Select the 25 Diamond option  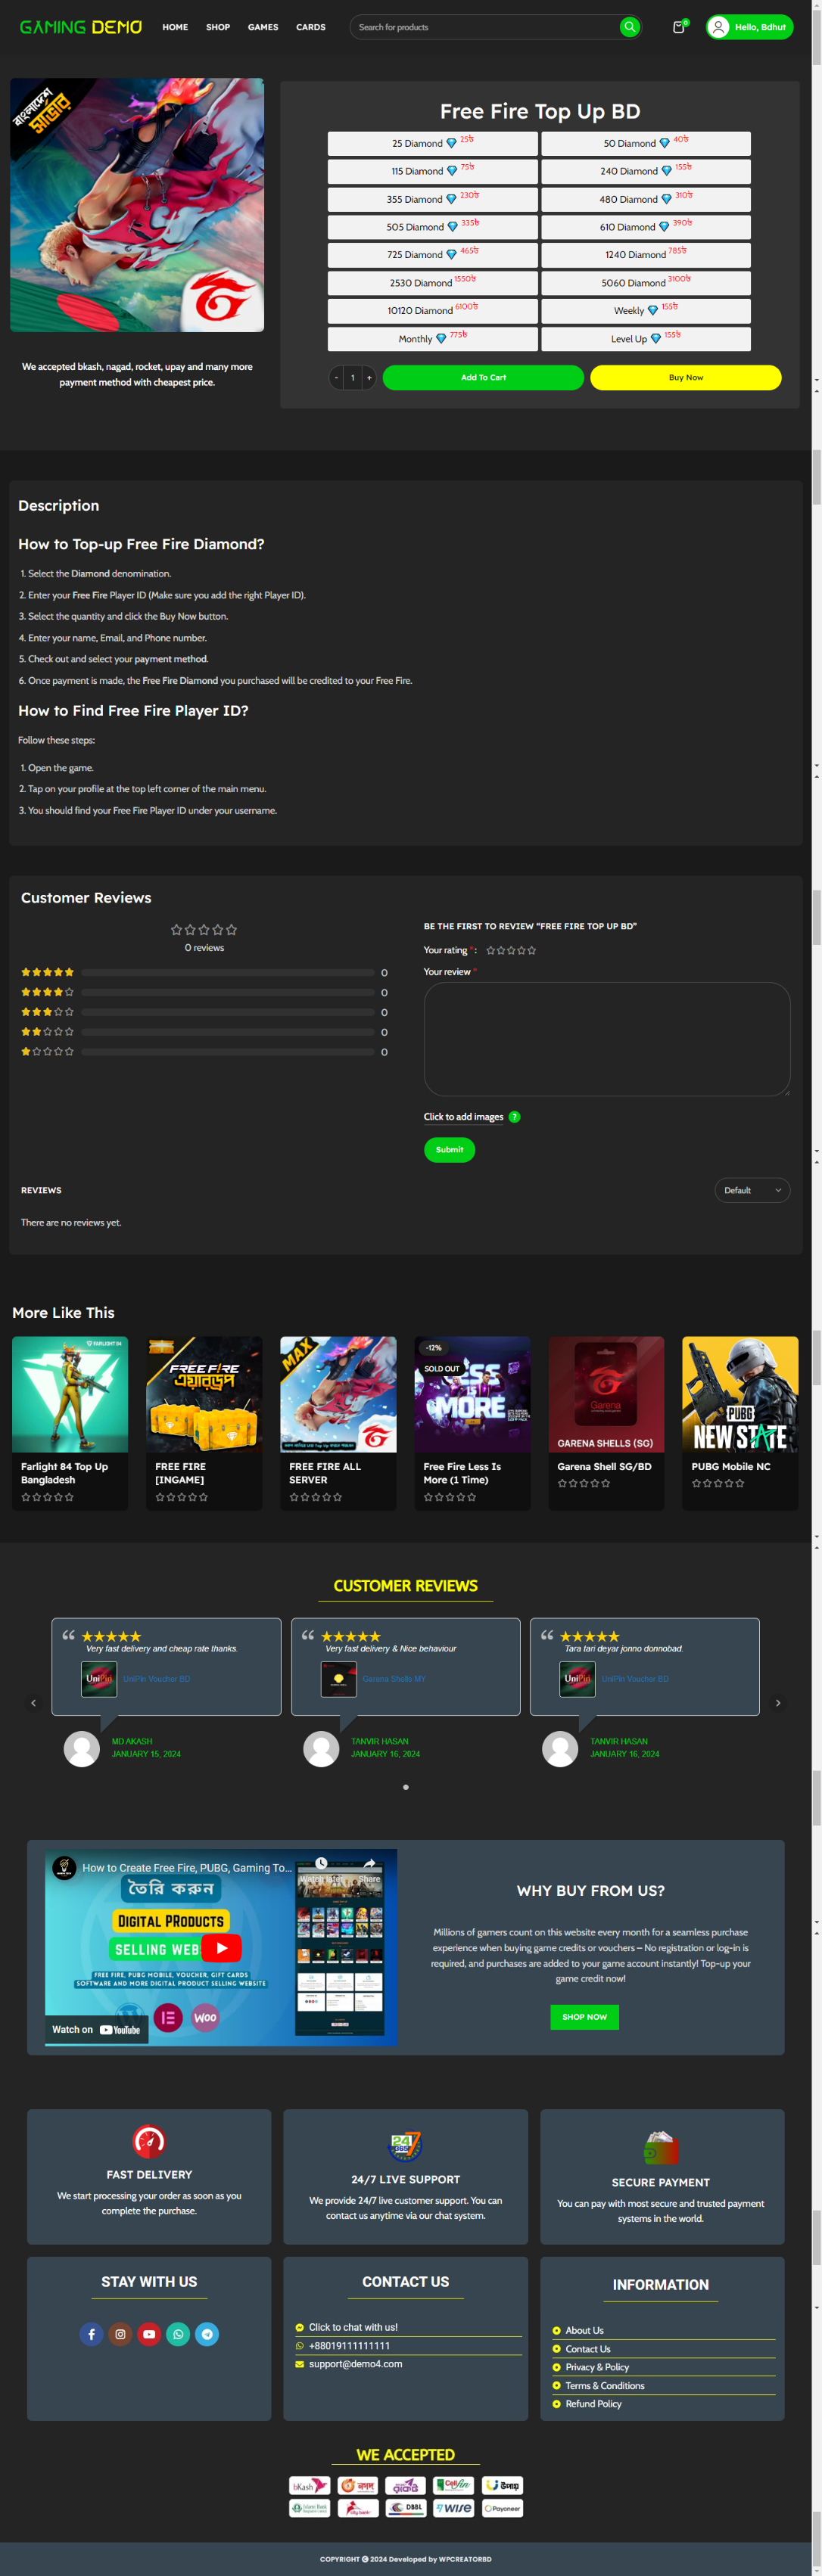tap(432, 144)
